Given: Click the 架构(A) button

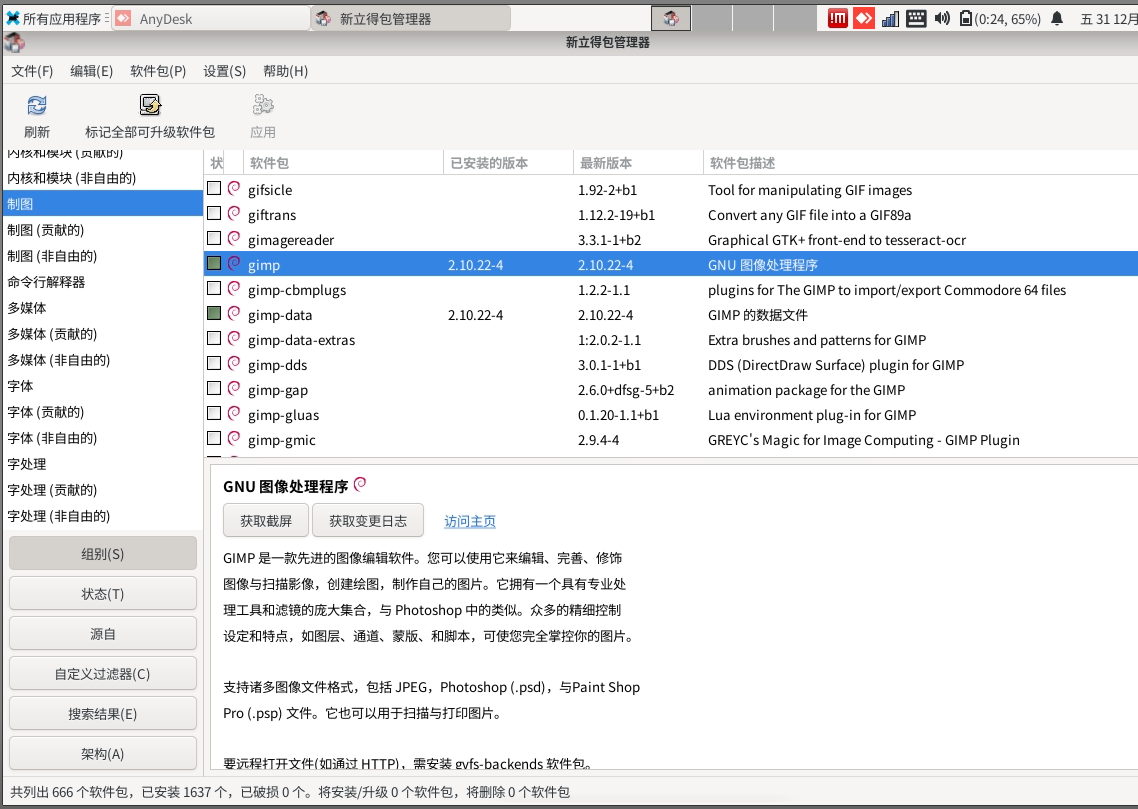Looking at the screenshot, I should 102,754.
